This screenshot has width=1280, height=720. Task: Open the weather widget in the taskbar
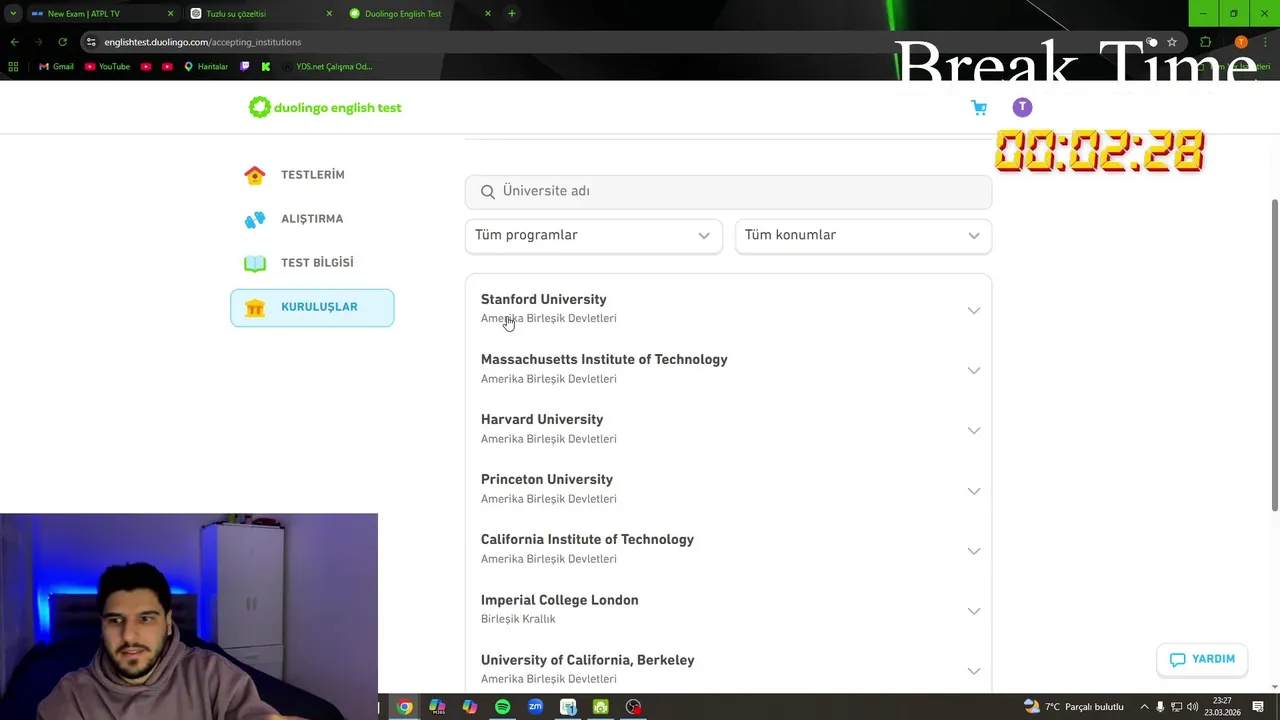pos(1074,707)
